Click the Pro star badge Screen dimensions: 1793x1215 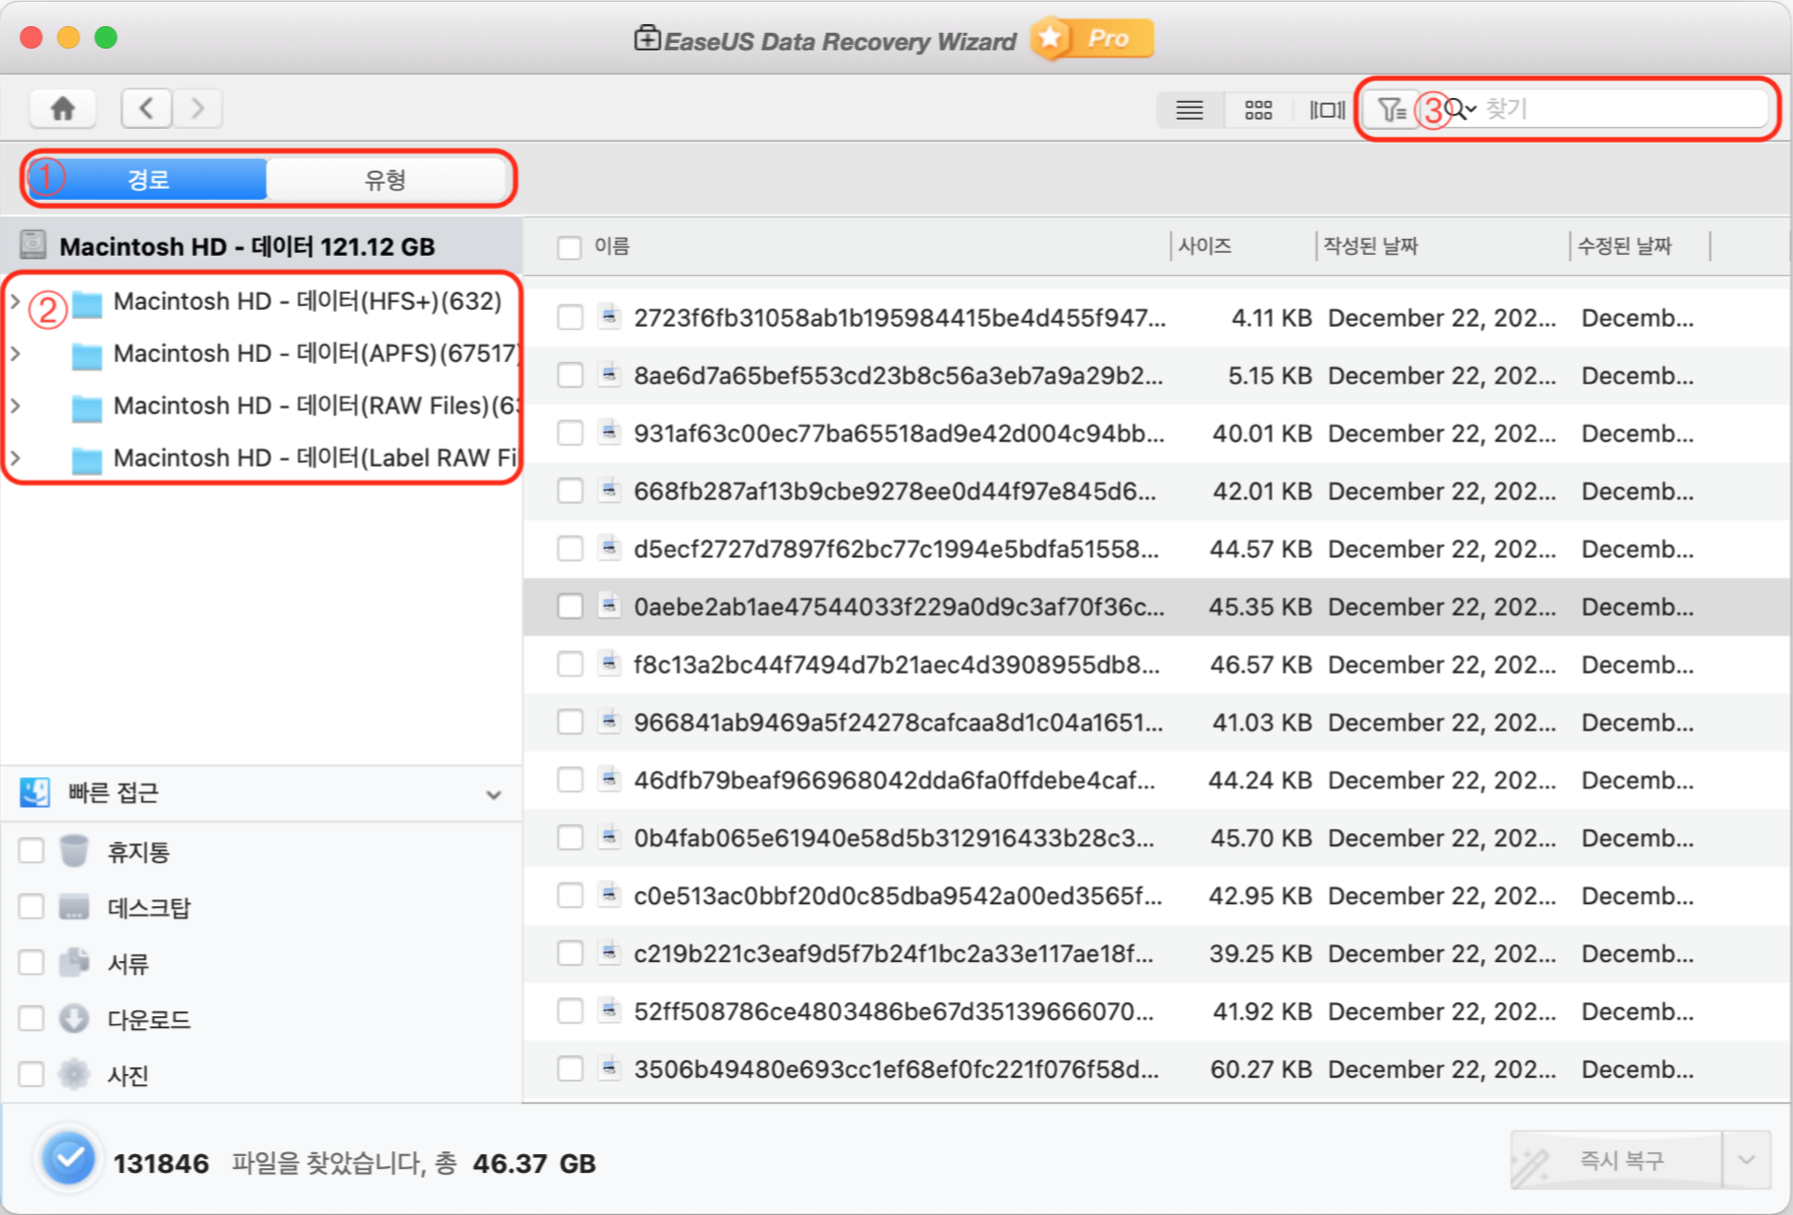tap(1092, 39)
